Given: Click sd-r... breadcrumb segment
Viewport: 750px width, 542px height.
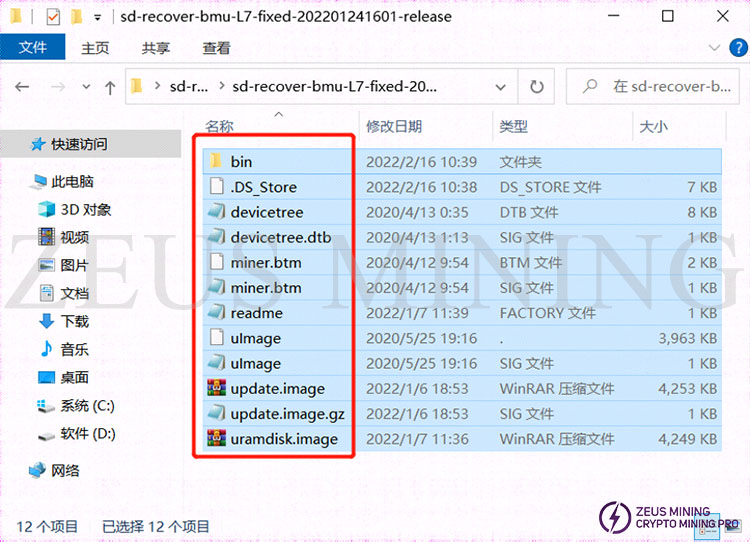Looking at the screenshot, I should 189,87.
